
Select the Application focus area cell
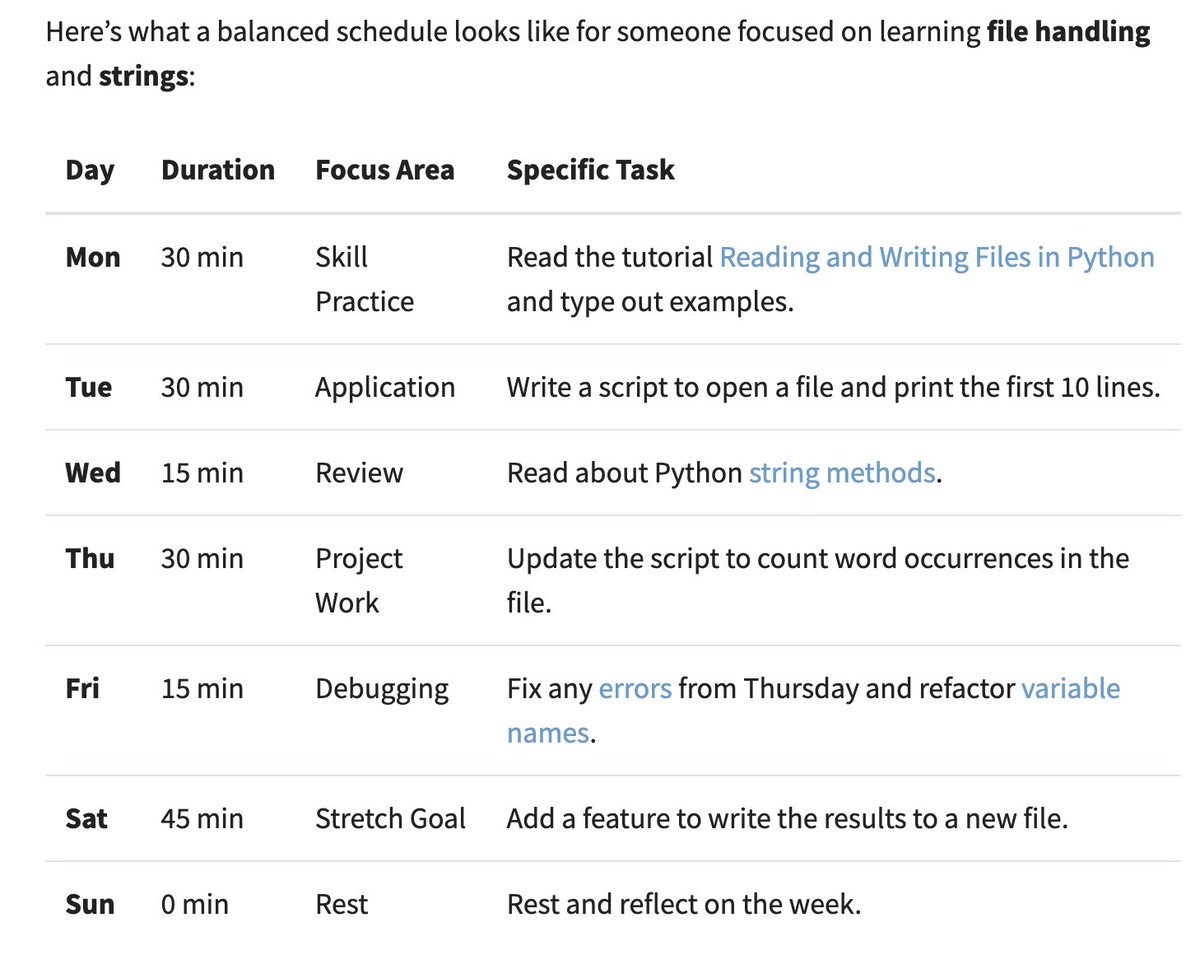(385, 387)
